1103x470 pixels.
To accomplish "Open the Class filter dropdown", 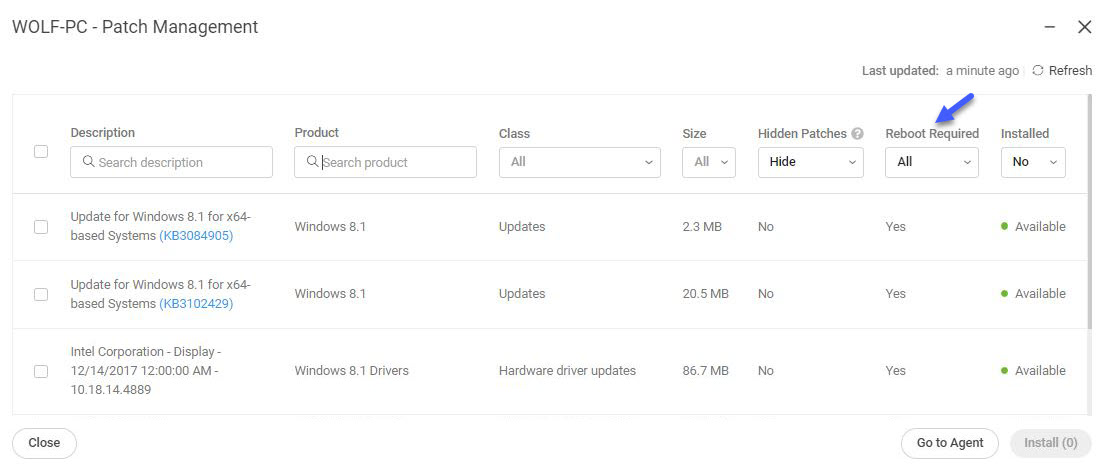I will pos(579,162).
